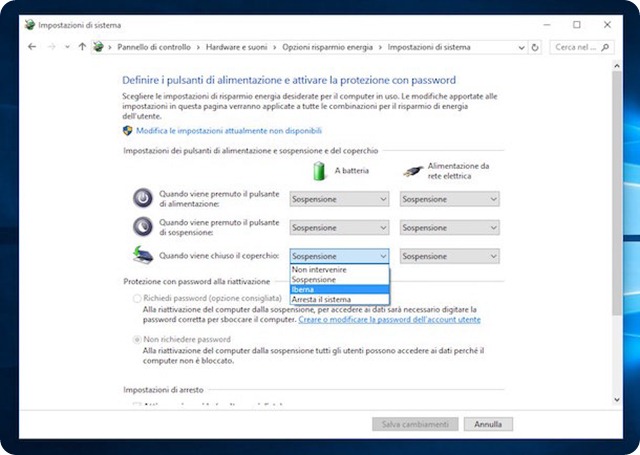Click the A batteria column label
Viewport: 640px width, 455px height.
(351, 171)
